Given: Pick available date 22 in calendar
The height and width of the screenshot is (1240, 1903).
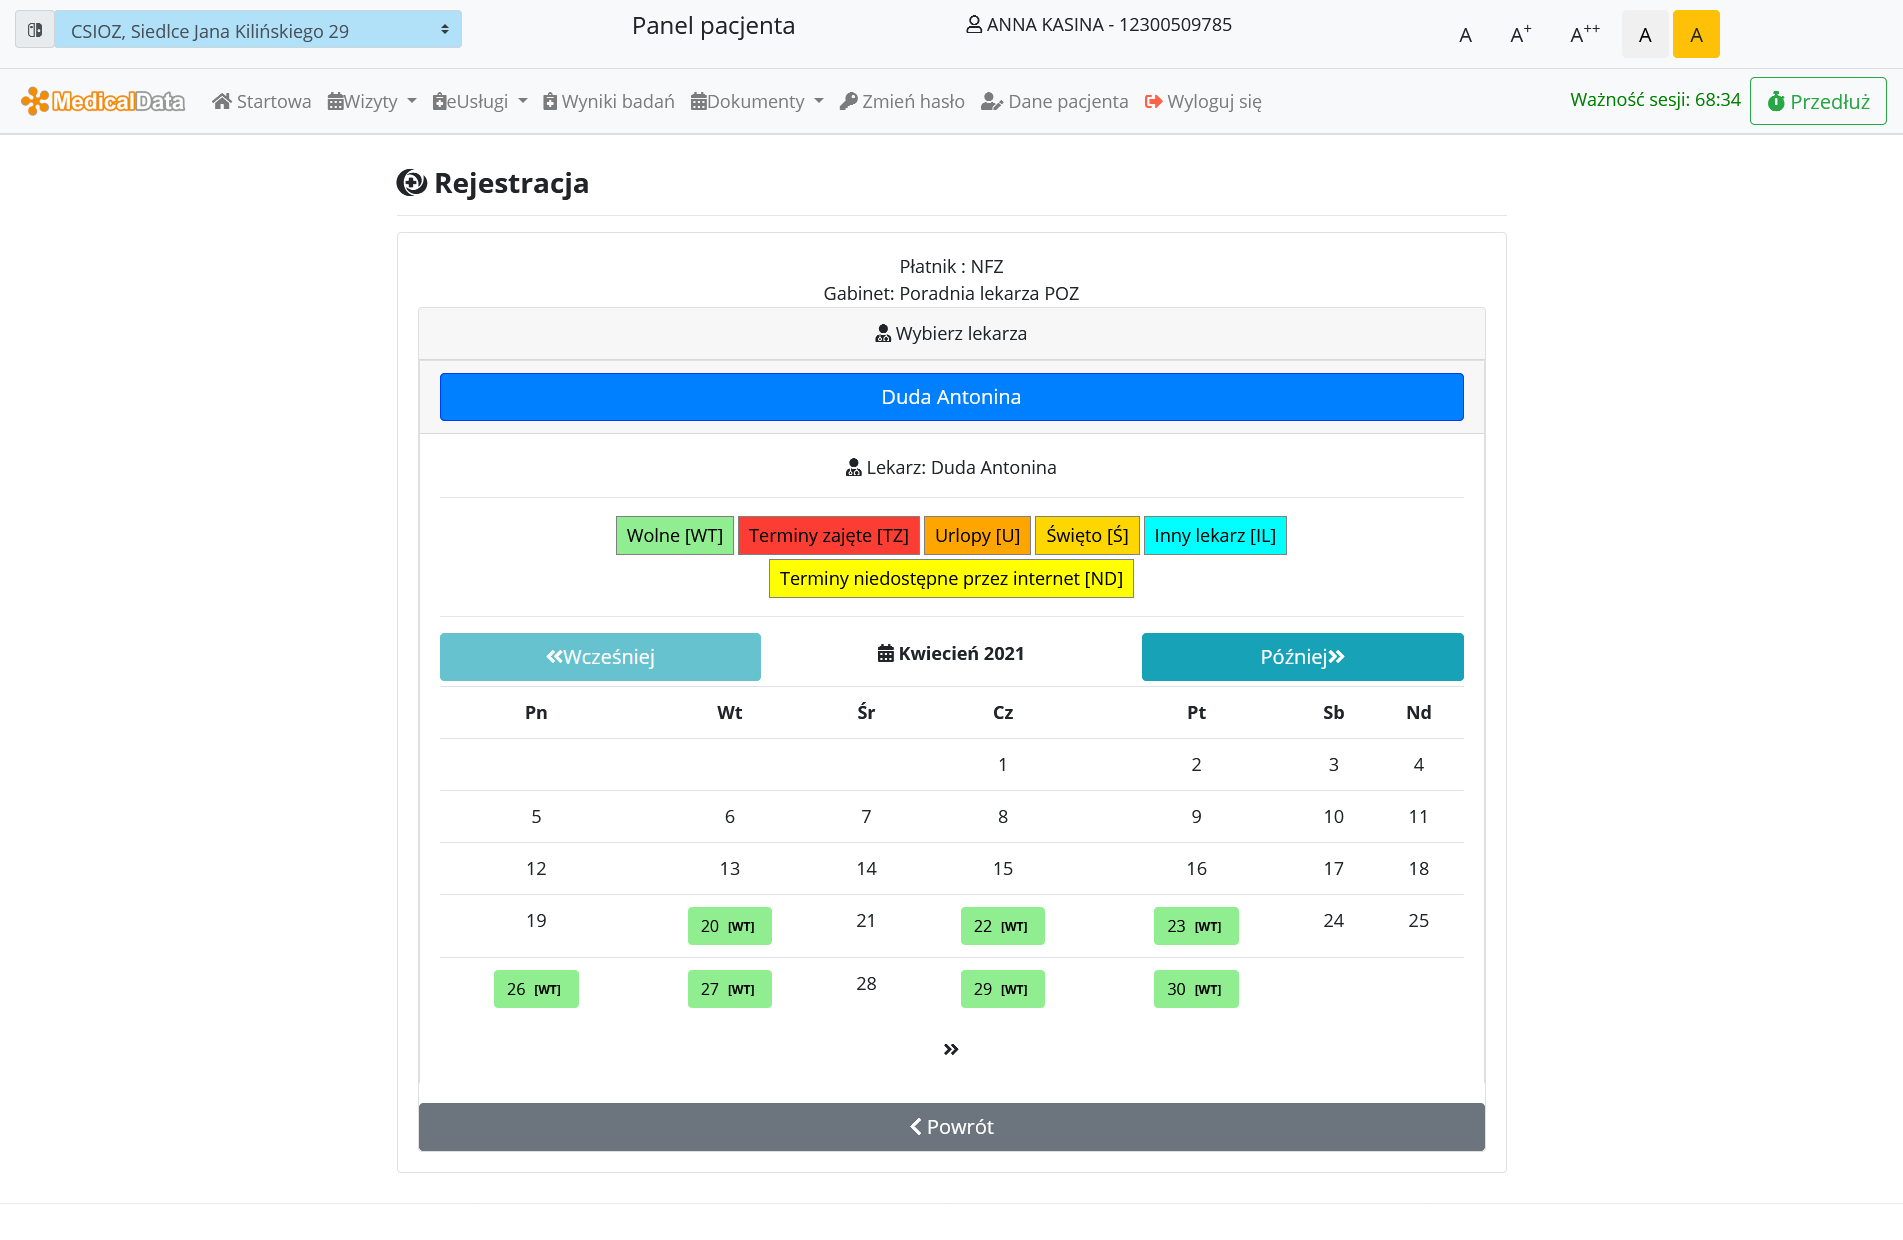Looking at the screenshot, I should [x=1002, y=926].
